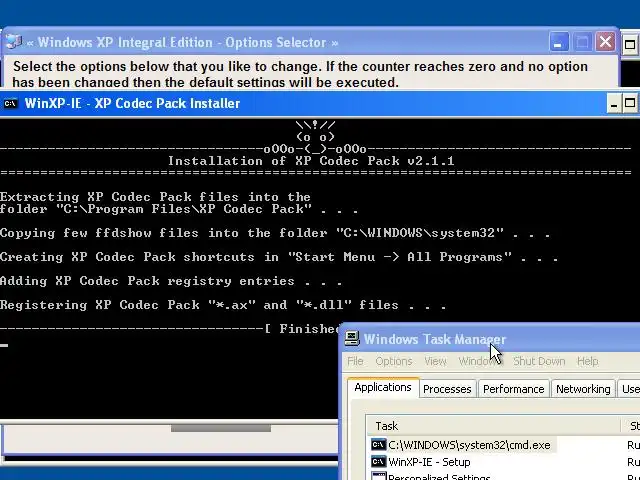Click the cmd icon in XP Codec Pack Installer title bar

[x=10, y=104]
